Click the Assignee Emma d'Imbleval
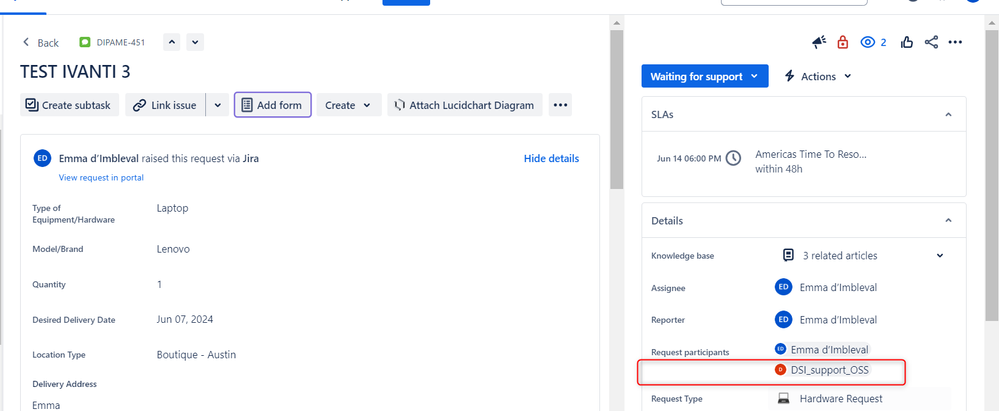This screenshot has width=999, height=411. [x=826, y=287]
